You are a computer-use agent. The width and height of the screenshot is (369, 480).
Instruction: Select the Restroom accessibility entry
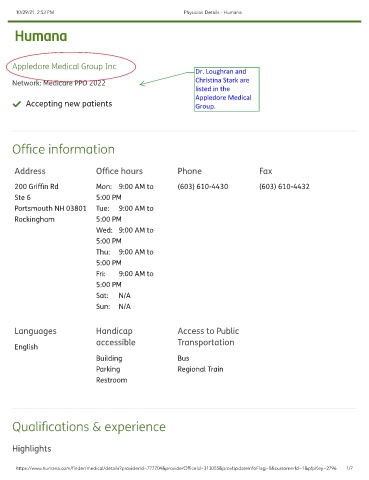coord(112,380)
